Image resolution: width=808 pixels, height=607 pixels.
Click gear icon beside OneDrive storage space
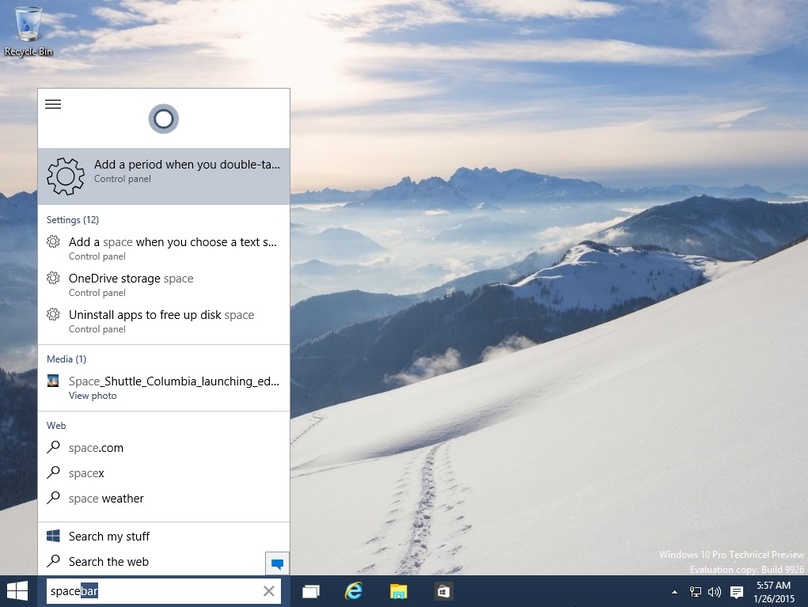click(53, 278)
